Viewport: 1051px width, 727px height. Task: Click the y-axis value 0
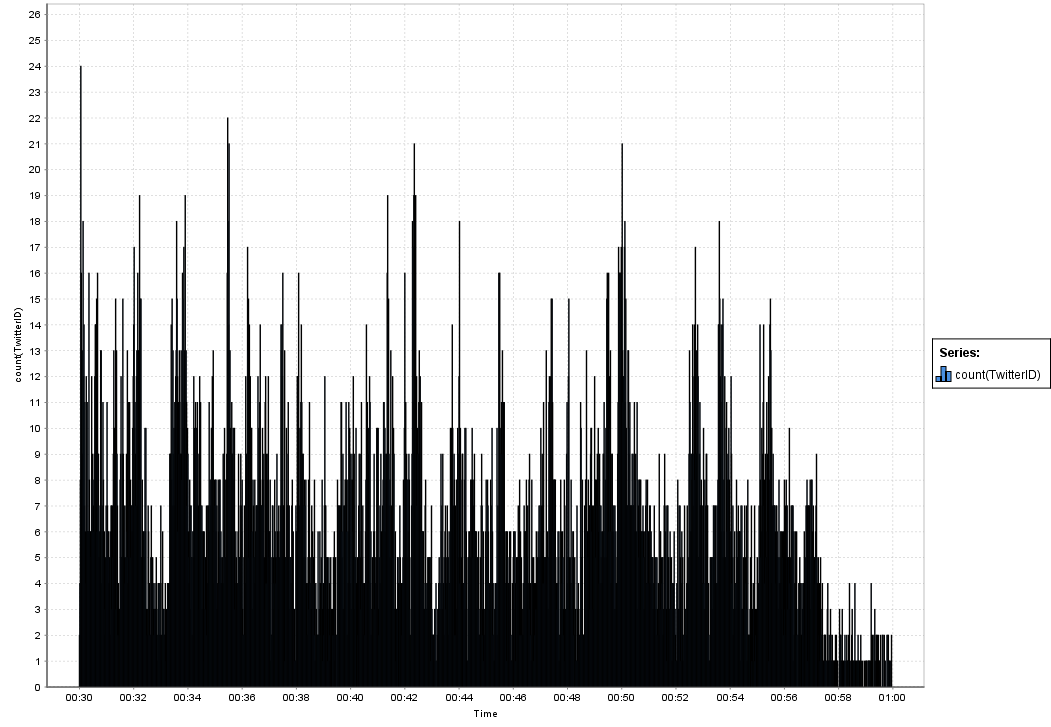pyautogui.click(x=38, y=687)
